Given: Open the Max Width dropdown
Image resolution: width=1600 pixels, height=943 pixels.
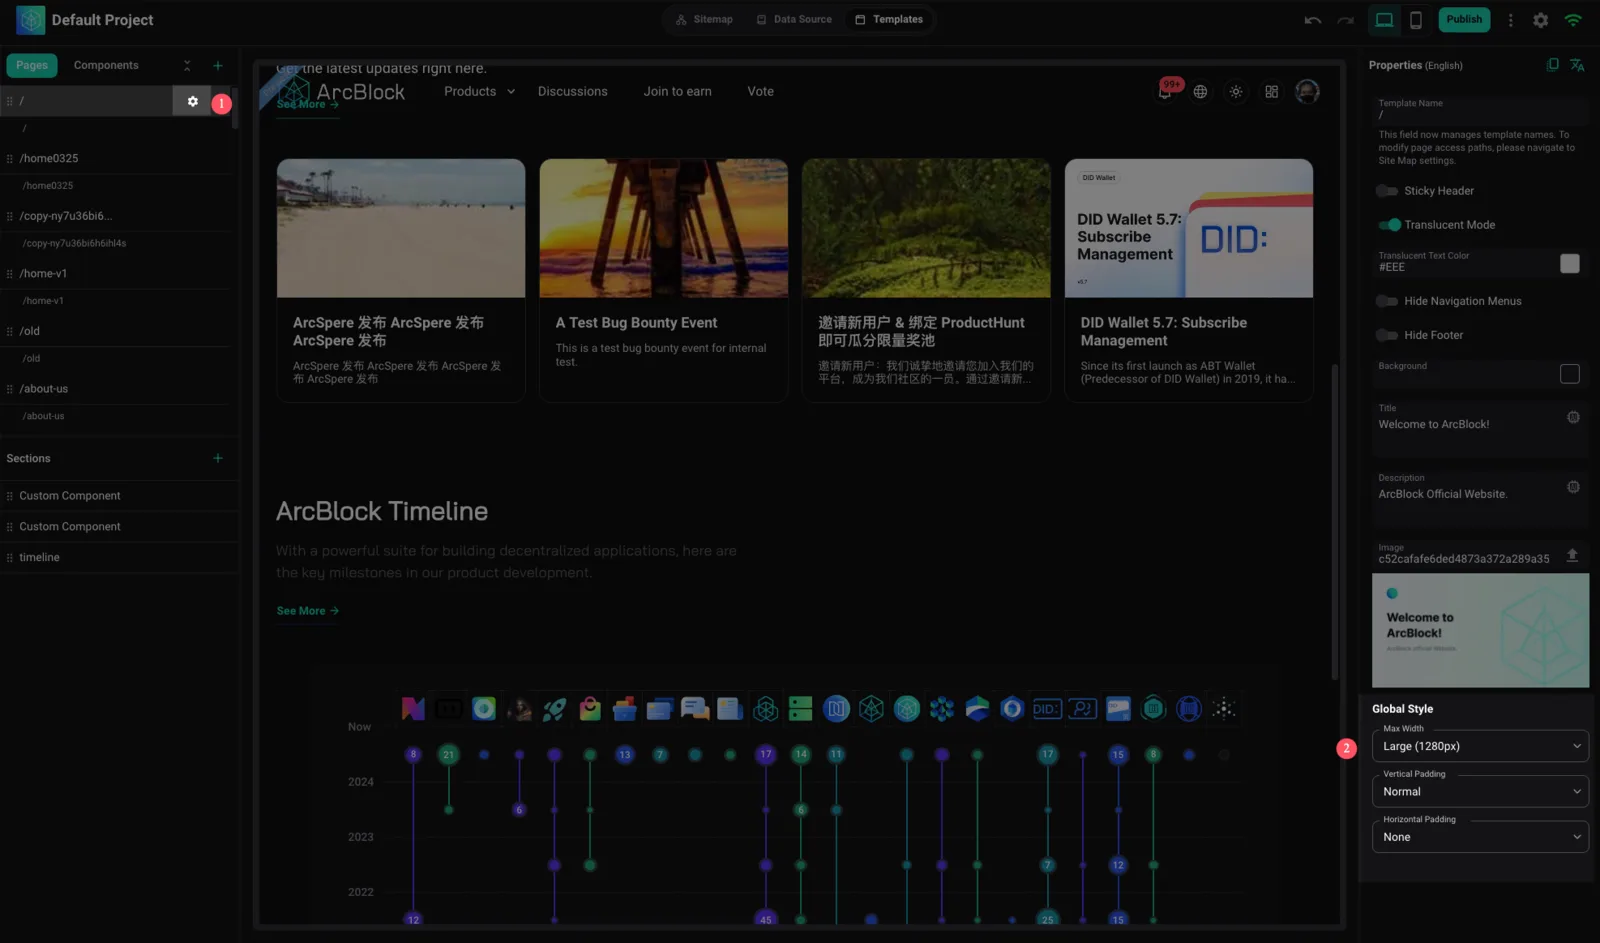Looking at the screenshot, I should pos(1480,746).
